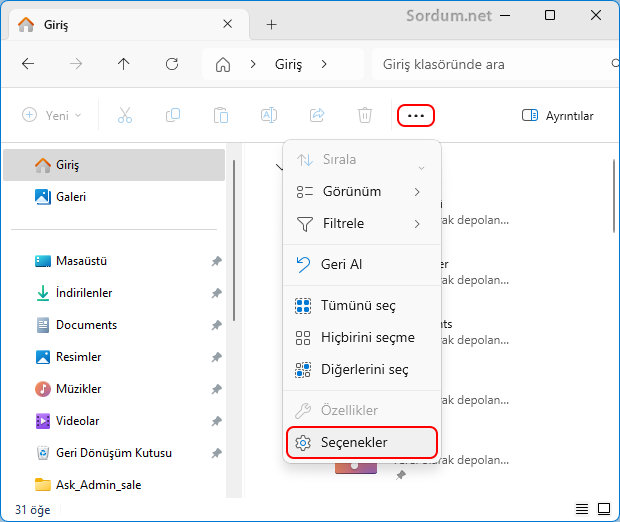
Task: Click the 31 öğe status text
Action: click(x=33, y=510)
